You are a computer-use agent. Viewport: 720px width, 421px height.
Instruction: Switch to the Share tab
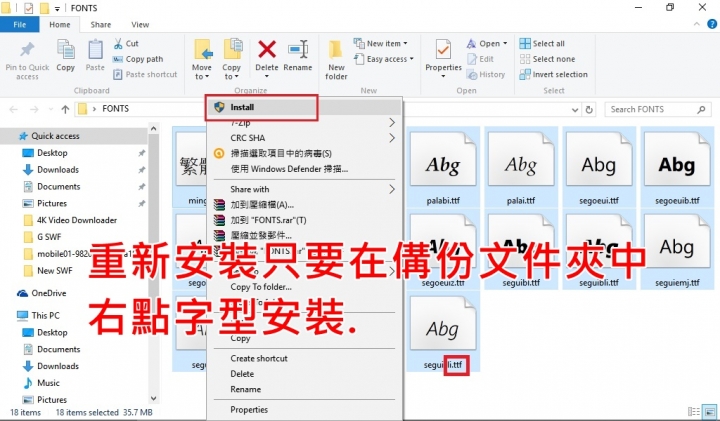click(101, 24)
